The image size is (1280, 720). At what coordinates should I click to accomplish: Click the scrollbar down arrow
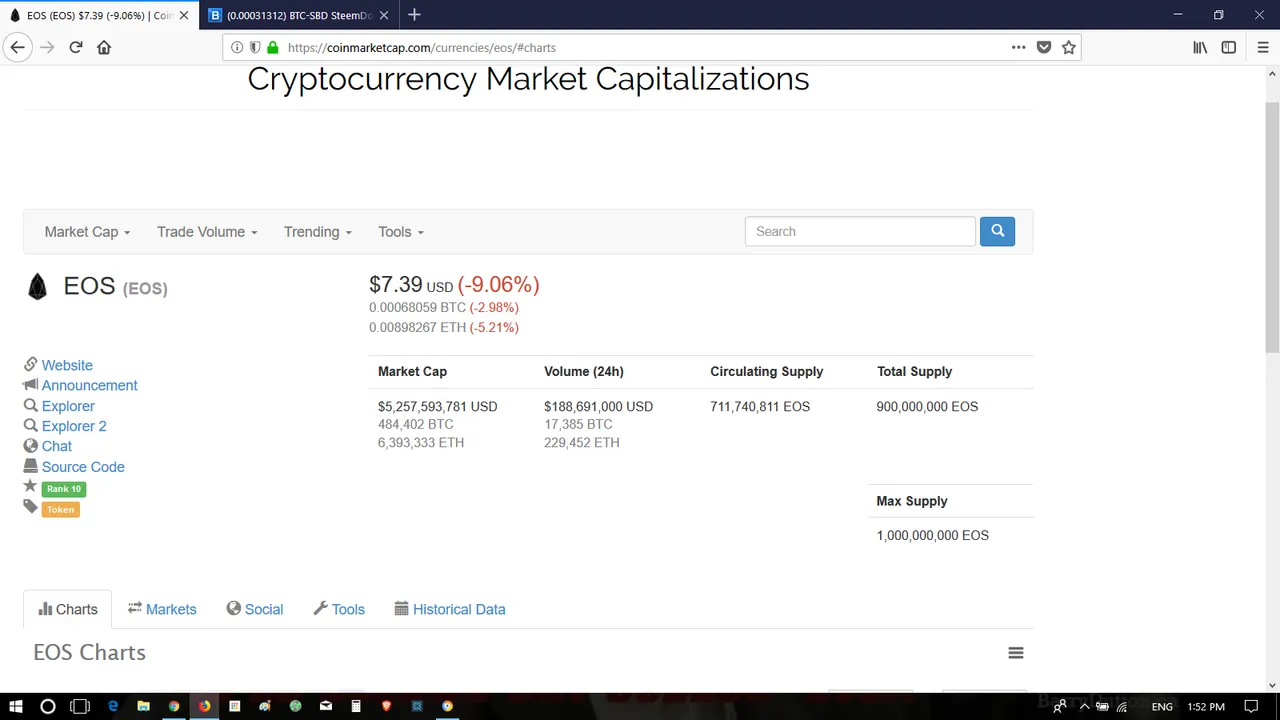[1272, 685]
